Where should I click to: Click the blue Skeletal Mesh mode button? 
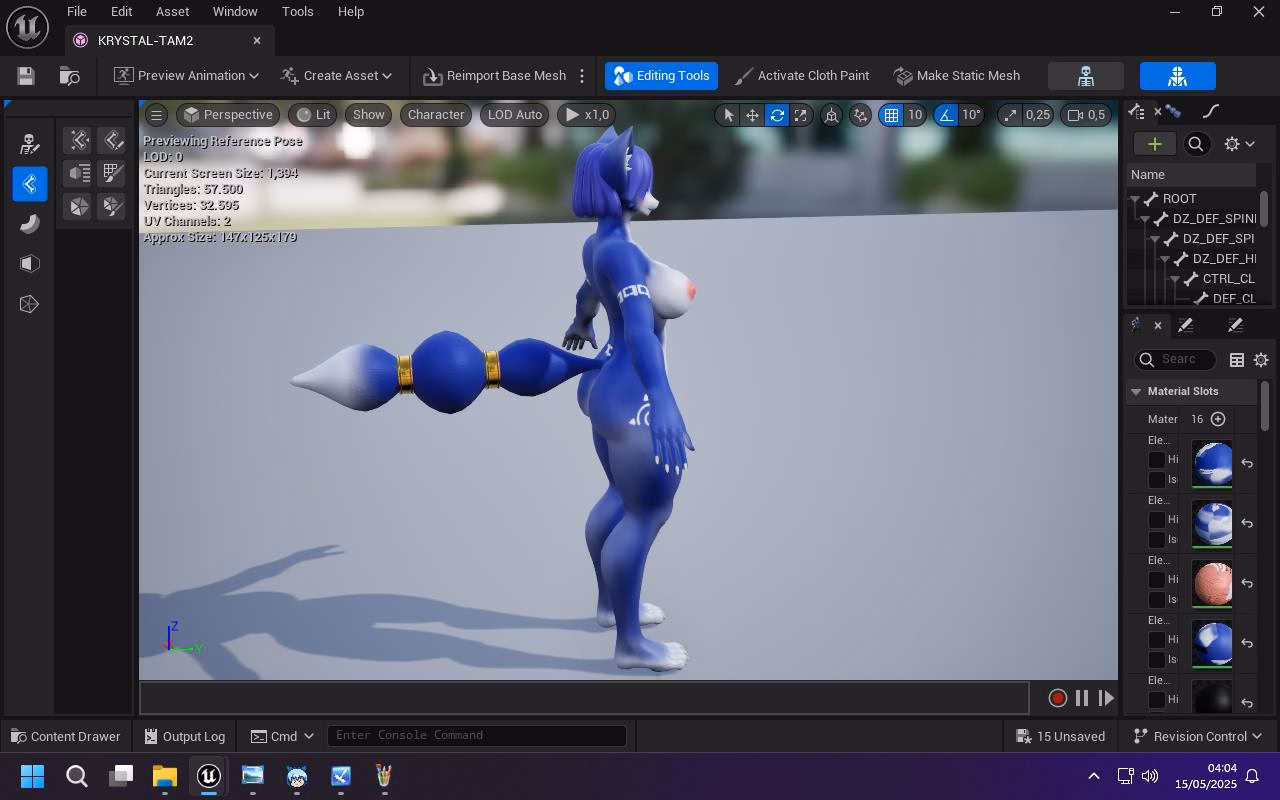coord(1177,76)
